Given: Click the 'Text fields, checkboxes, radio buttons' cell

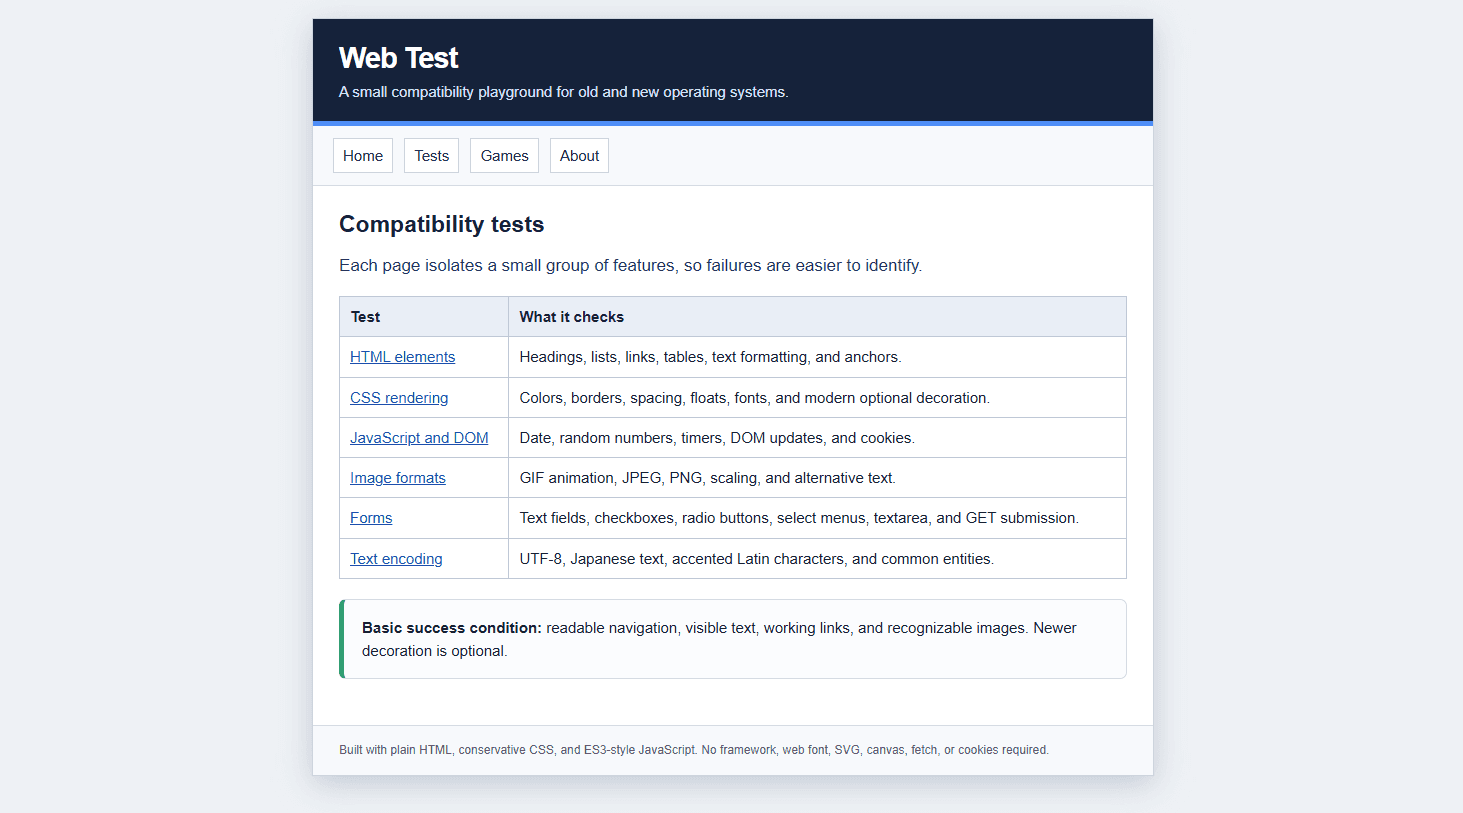Looking at the screenshot, I should tap(817, 518).
